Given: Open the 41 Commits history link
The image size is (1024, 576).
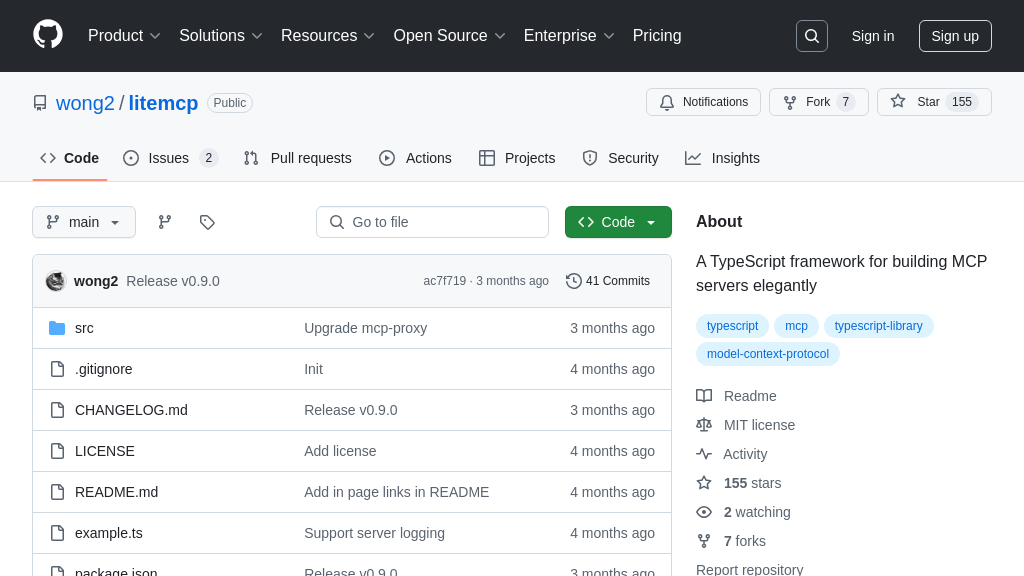Looking at the screenshot, I should click(x=608, y=281).
